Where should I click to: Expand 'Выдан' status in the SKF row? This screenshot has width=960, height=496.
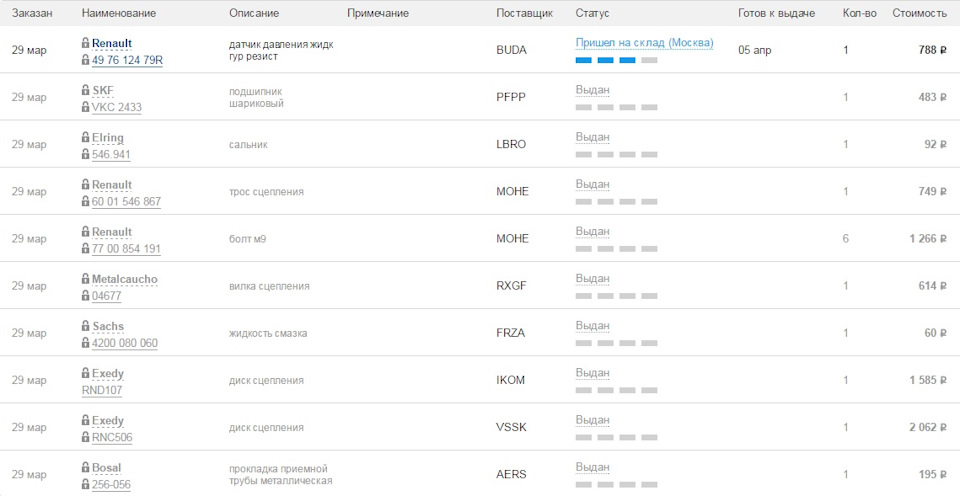click(x=592, y=90)
